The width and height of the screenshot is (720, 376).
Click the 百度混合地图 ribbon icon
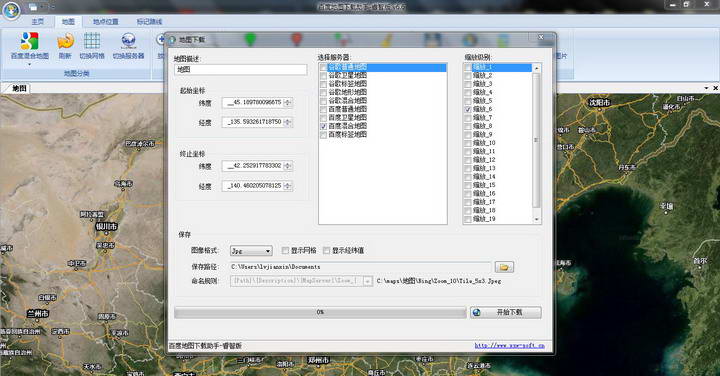pyautogui.click(x=29, y=42)
